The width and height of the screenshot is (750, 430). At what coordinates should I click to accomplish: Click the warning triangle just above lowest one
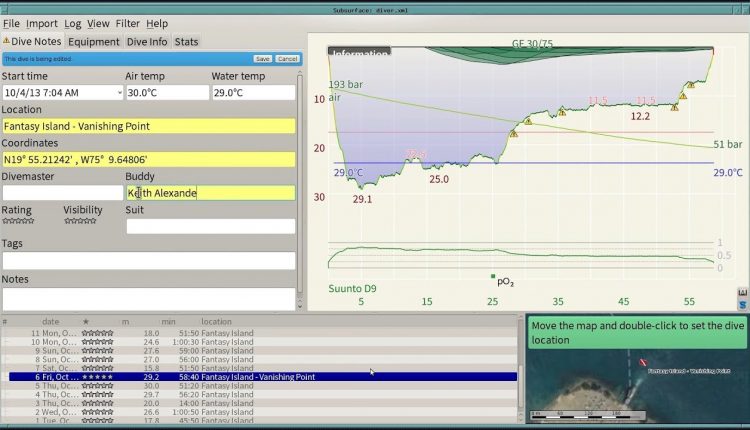528,121
